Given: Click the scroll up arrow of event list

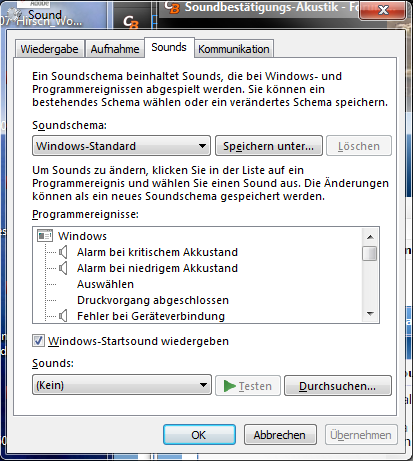Looking at the screenshot, I should [370, 237].
